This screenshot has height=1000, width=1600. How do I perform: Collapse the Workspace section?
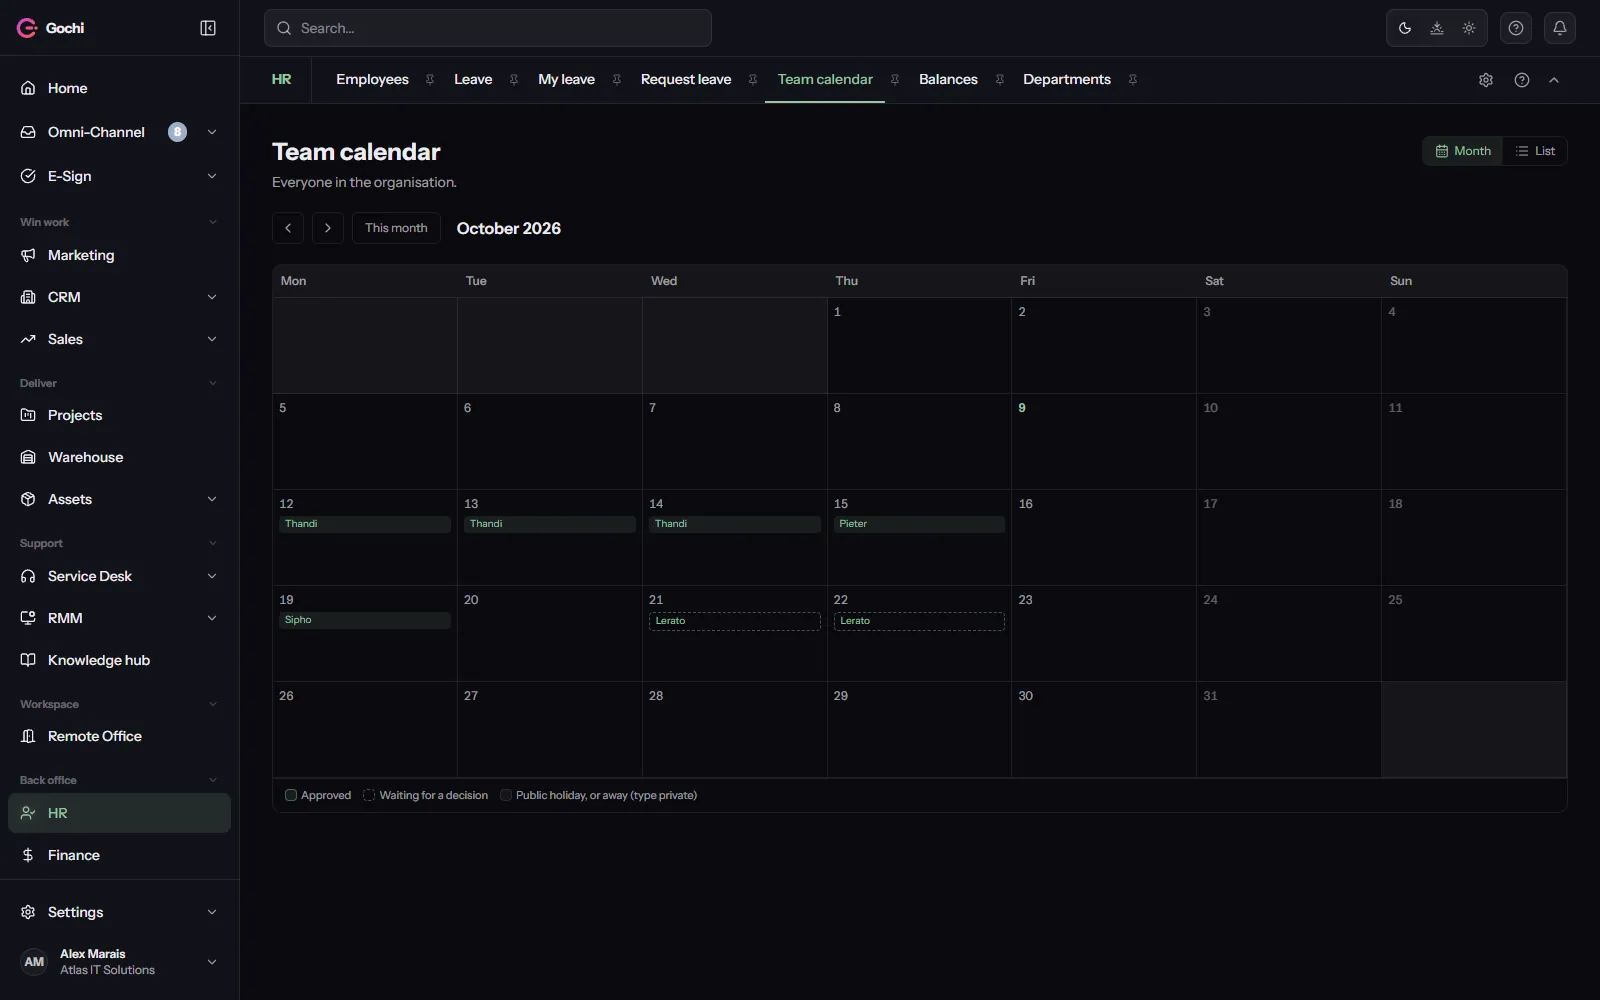(x=212, y=704)
